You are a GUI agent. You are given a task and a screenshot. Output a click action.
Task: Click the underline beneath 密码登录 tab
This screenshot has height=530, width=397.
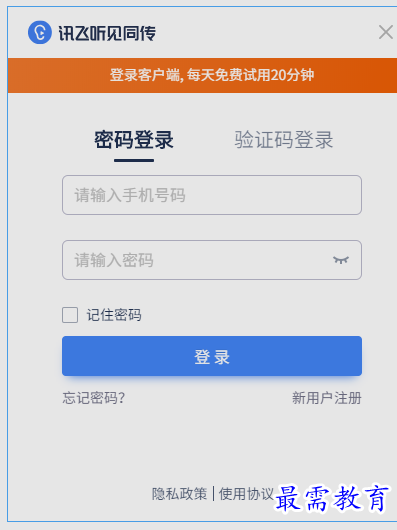[134, 161]
